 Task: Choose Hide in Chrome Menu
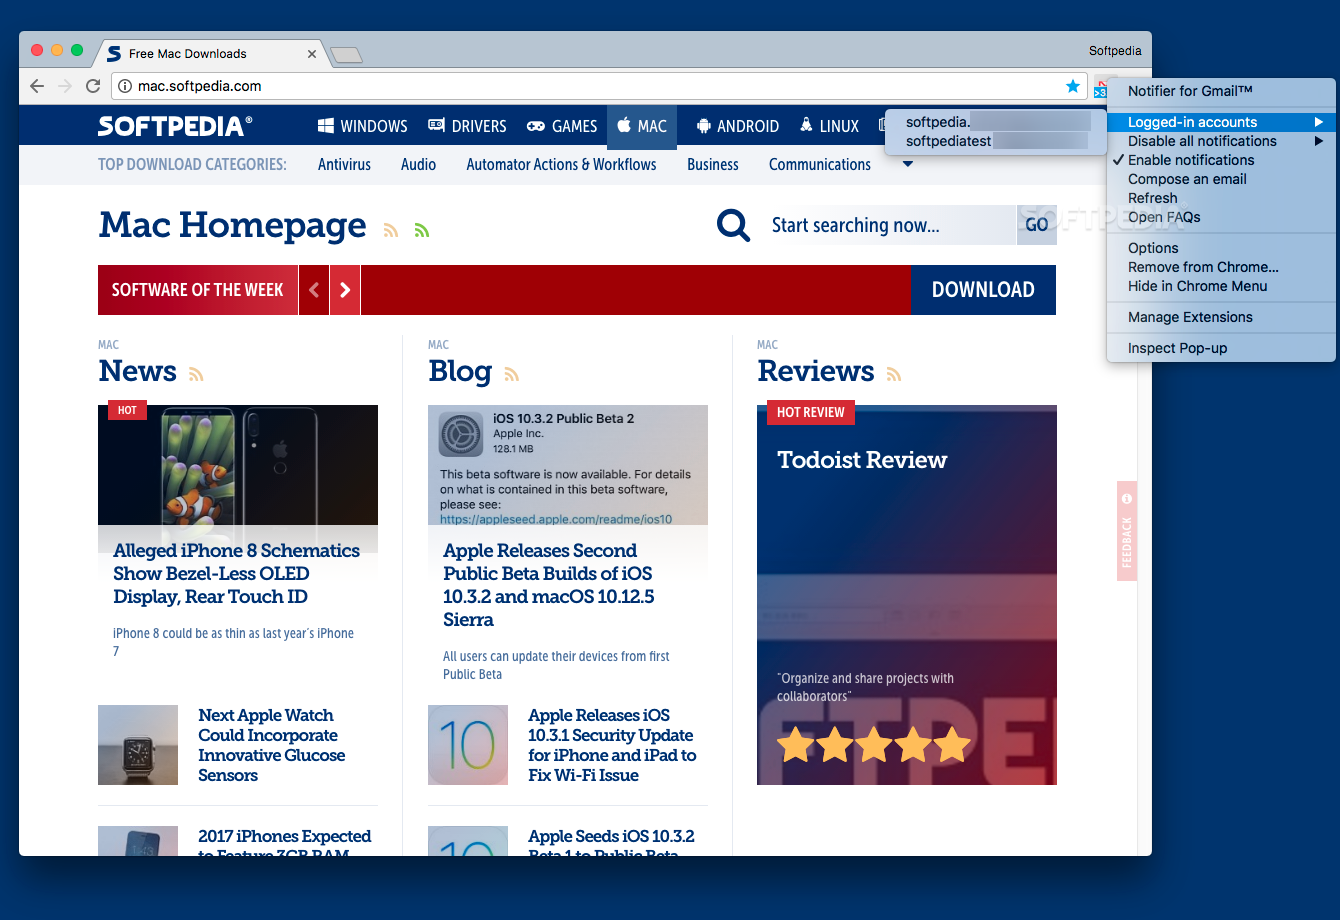[x=1221, y=286]
